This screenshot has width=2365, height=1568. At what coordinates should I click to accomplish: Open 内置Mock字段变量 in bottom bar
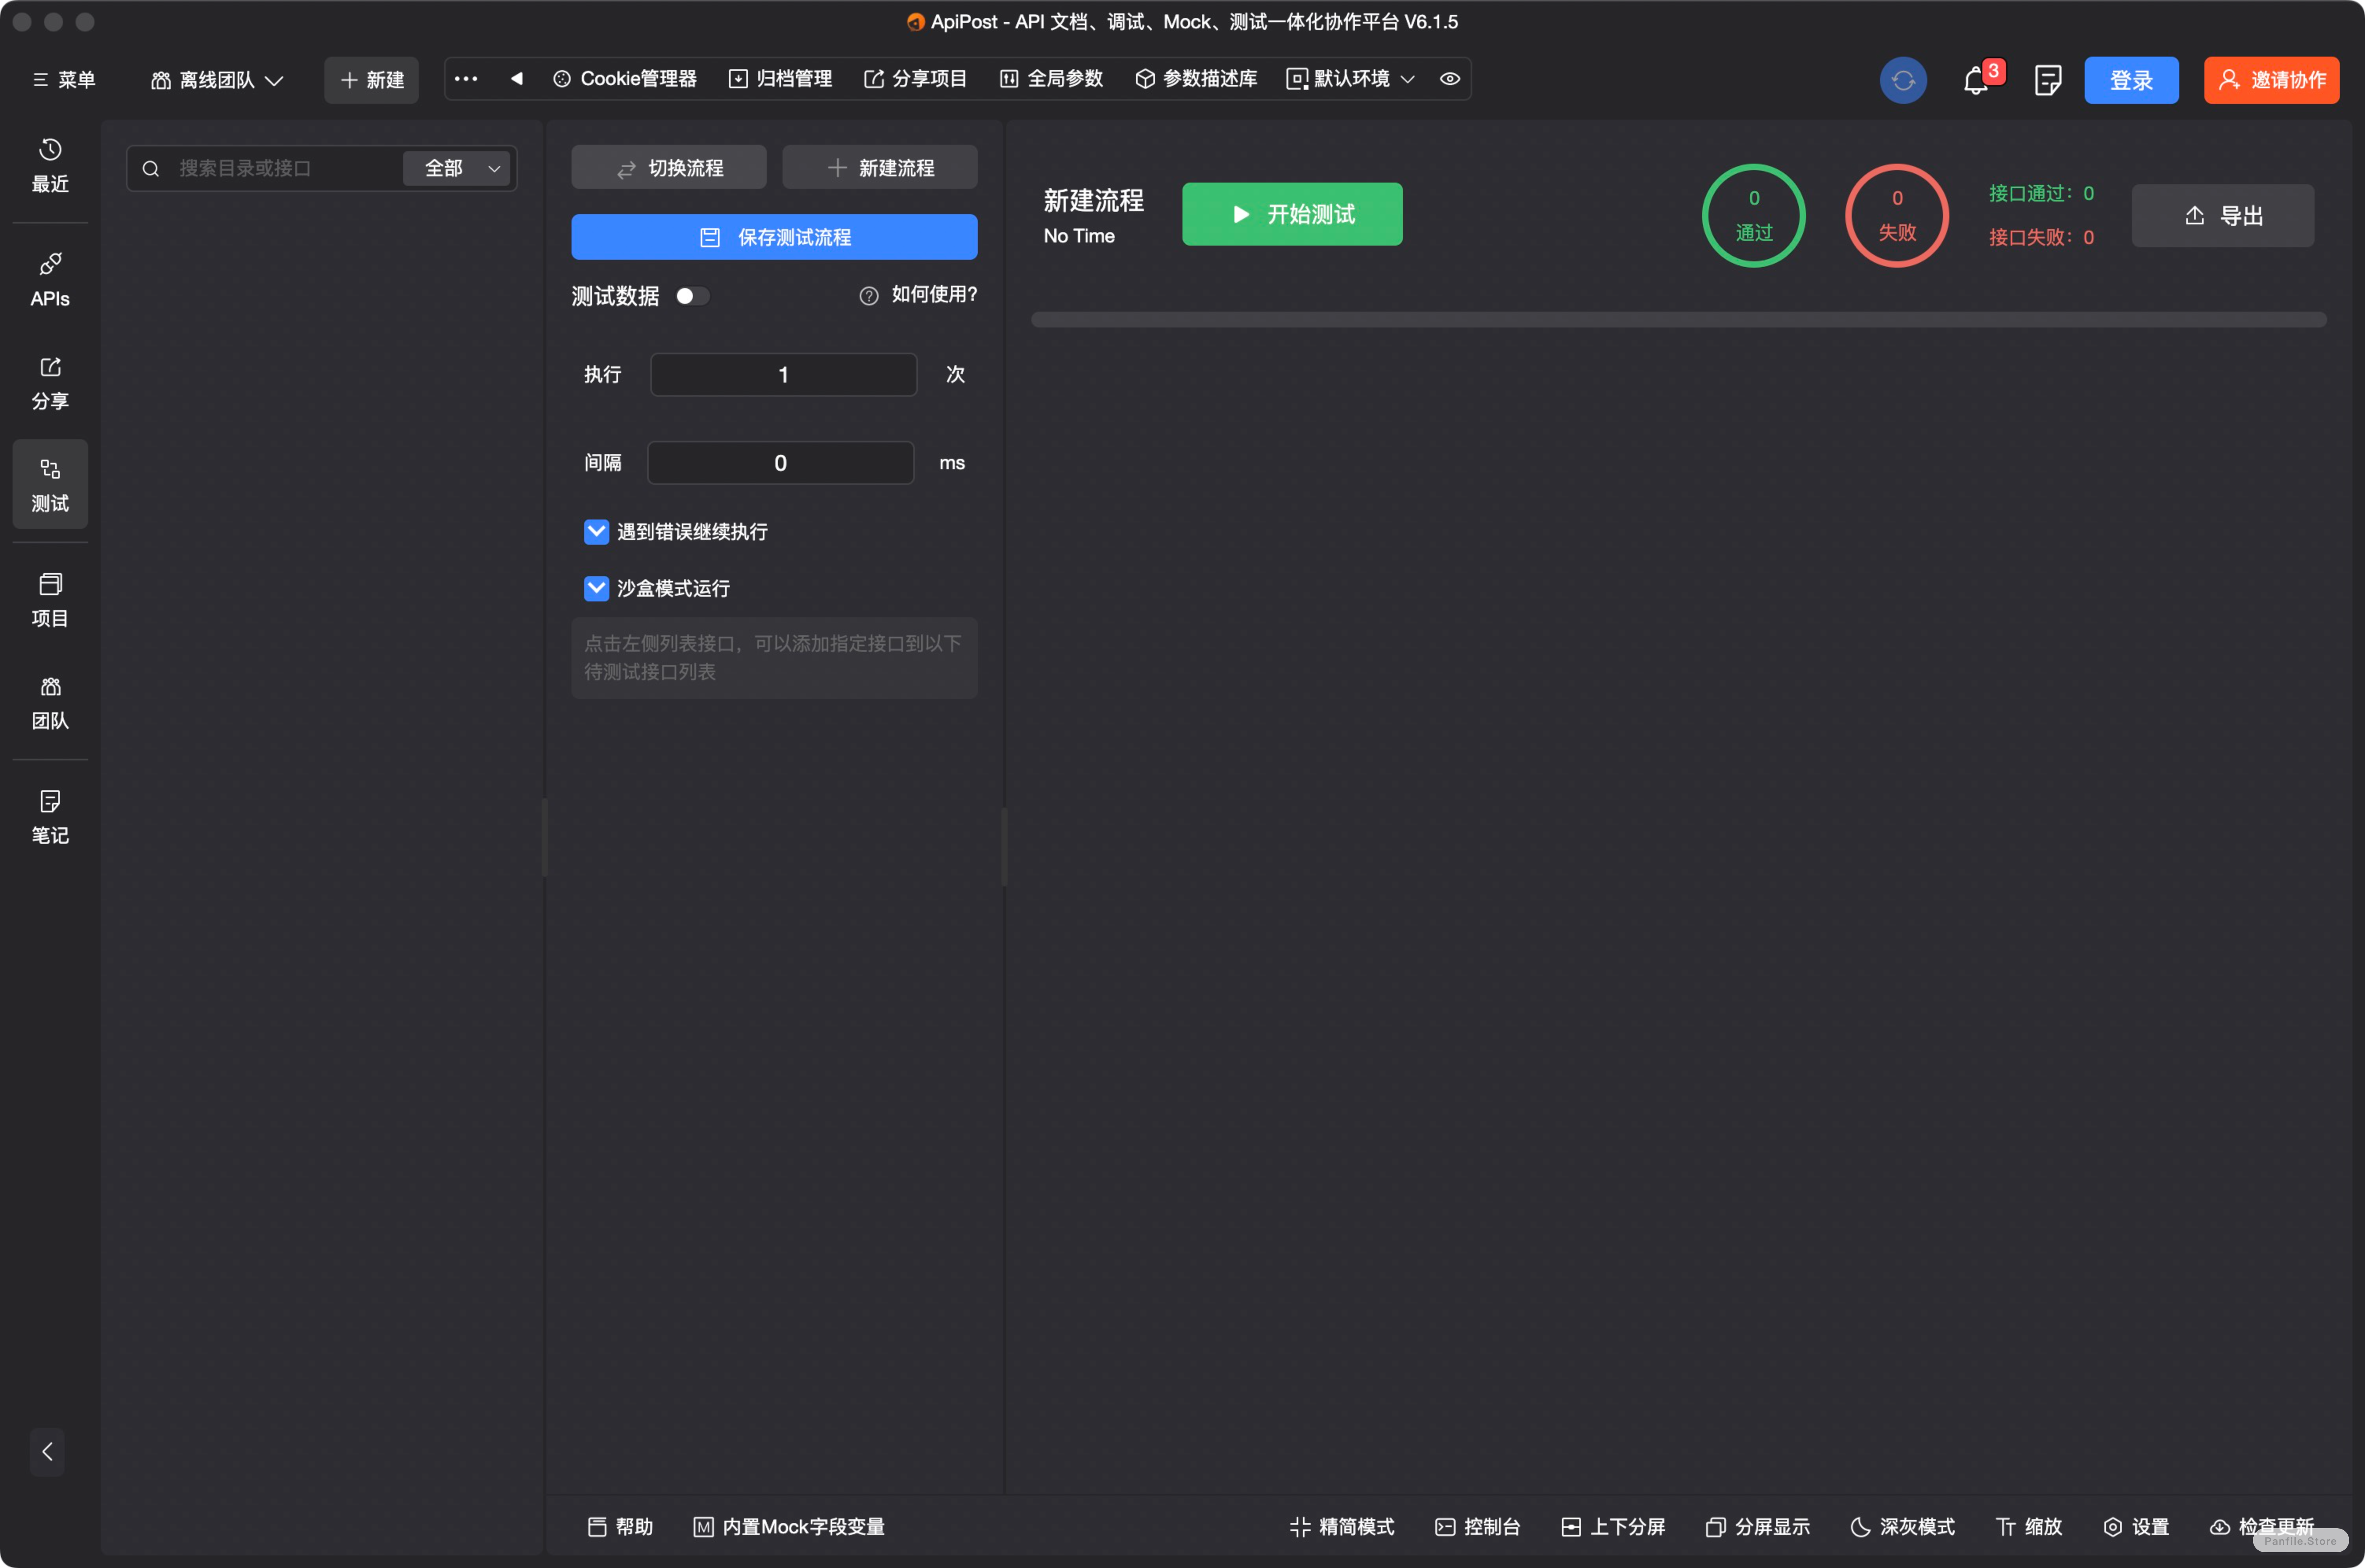tap(789, 1527)
